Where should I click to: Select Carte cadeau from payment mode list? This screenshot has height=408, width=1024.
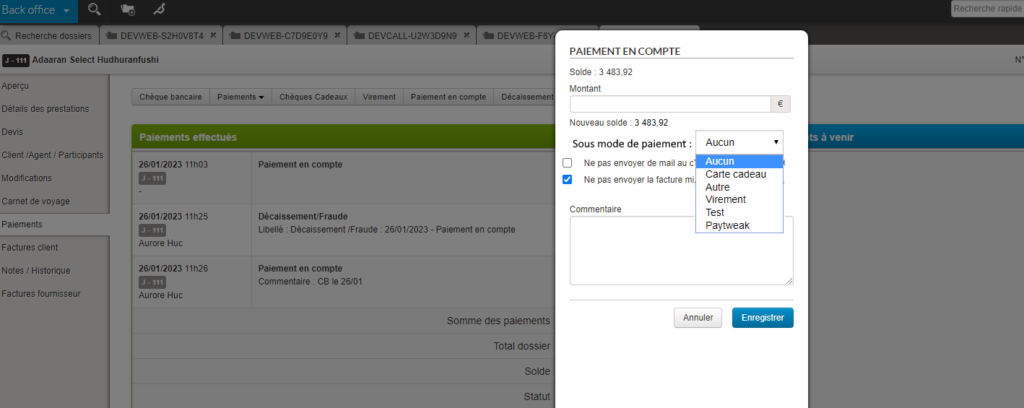(x=735, y=174)
